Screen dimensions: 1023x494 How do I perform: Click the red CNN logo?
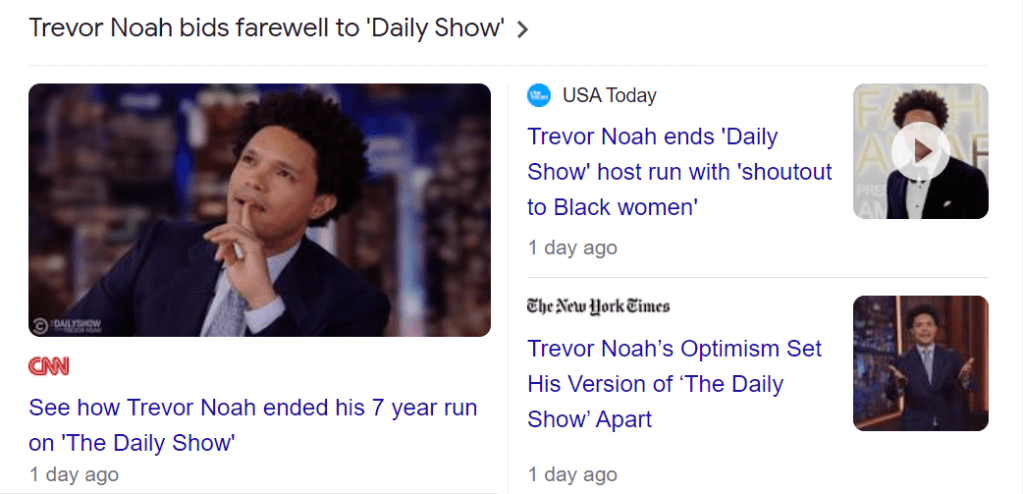49,366
